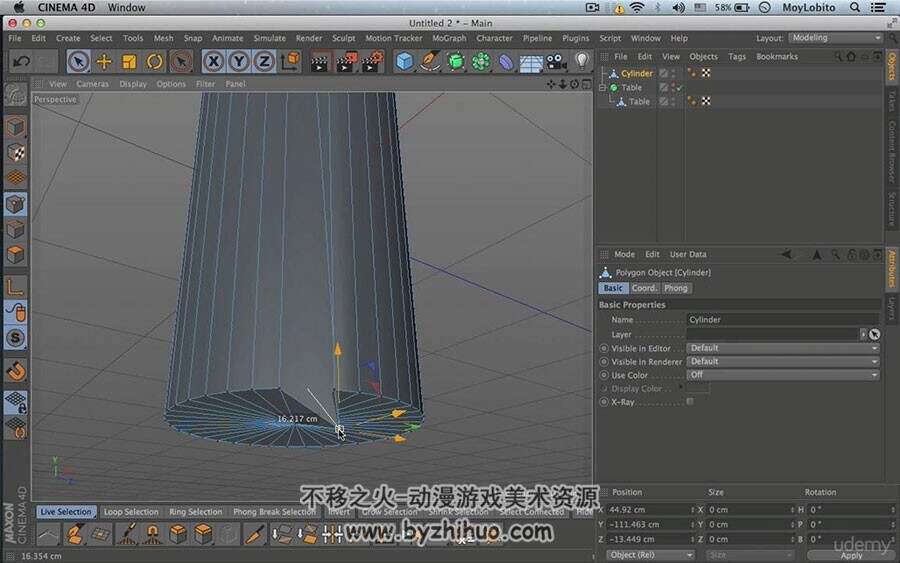Open Visible in Renderer dropdown
The image size is (900, 563).
(x=783, y=362)
